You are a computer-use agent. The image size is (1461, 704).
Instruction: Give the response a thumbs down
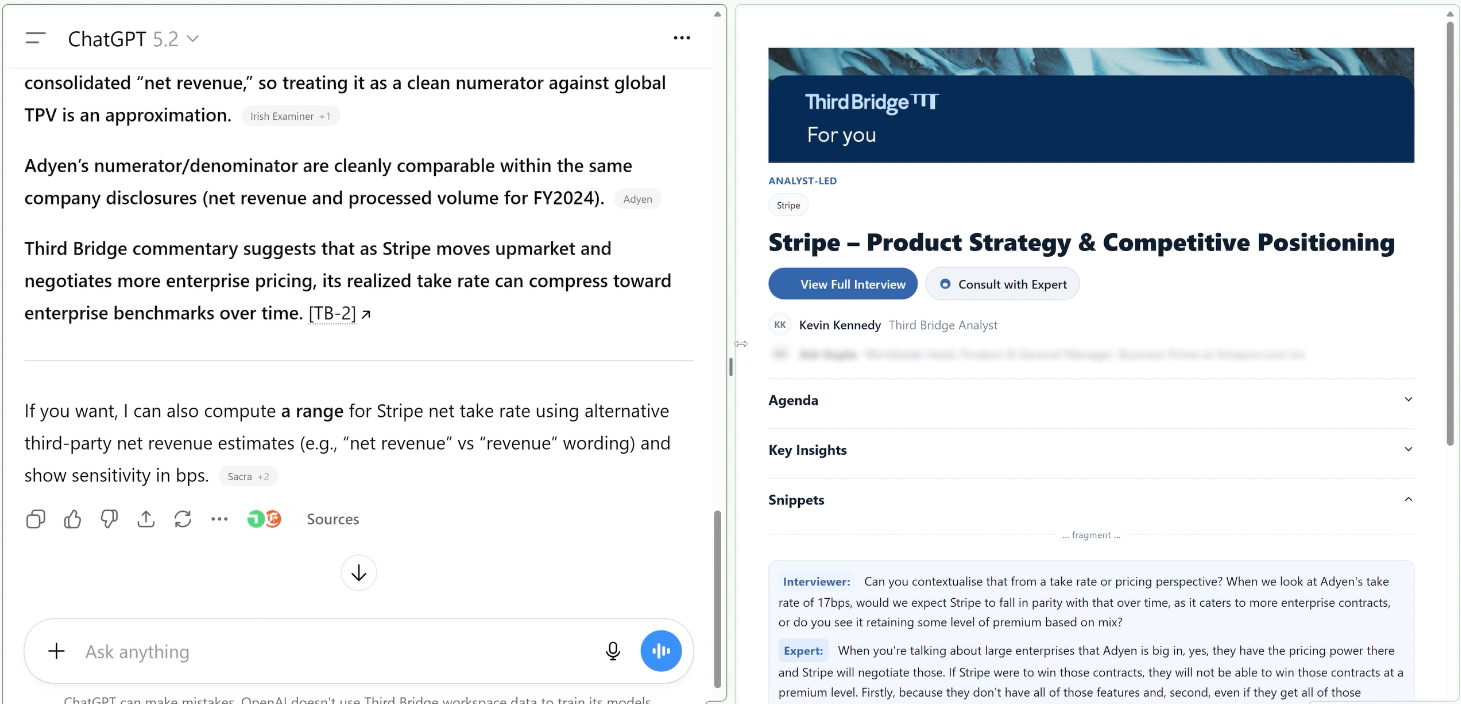pos(109,519)
